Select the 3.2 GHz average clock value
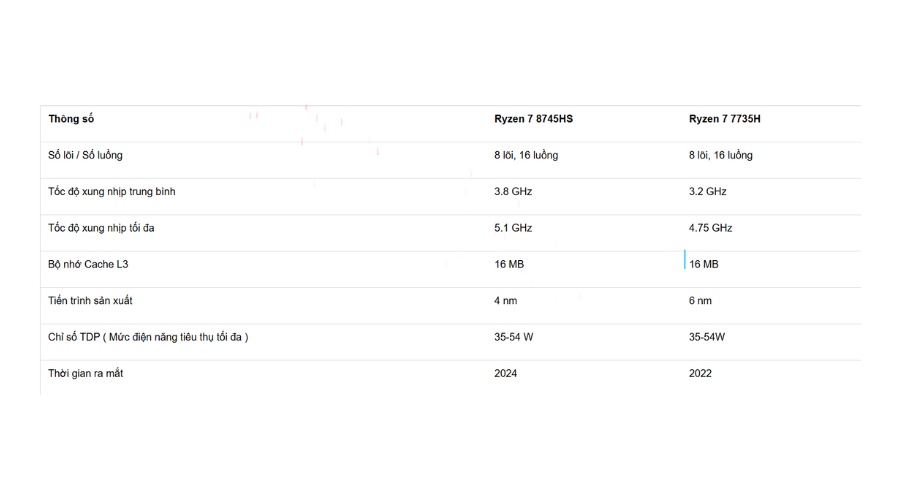Viewport: 900px width, 500px height. point(707,191)
